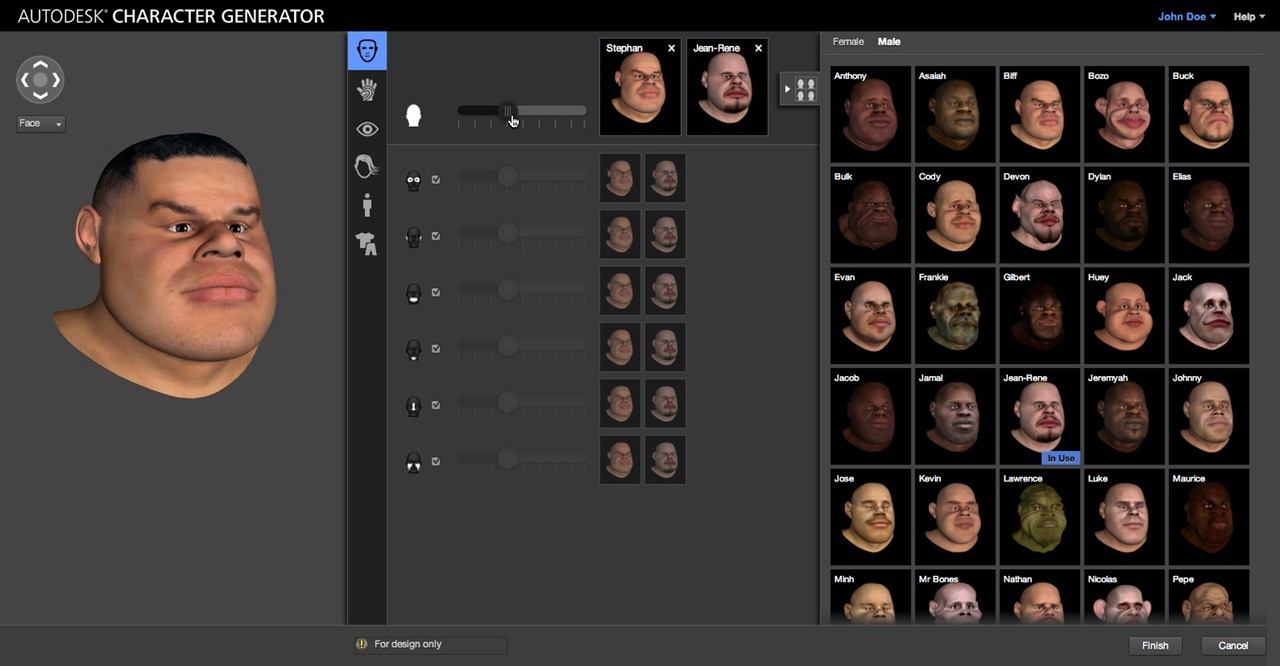
Task: Open the Body category icon
Action: click(x=367, y=205)
